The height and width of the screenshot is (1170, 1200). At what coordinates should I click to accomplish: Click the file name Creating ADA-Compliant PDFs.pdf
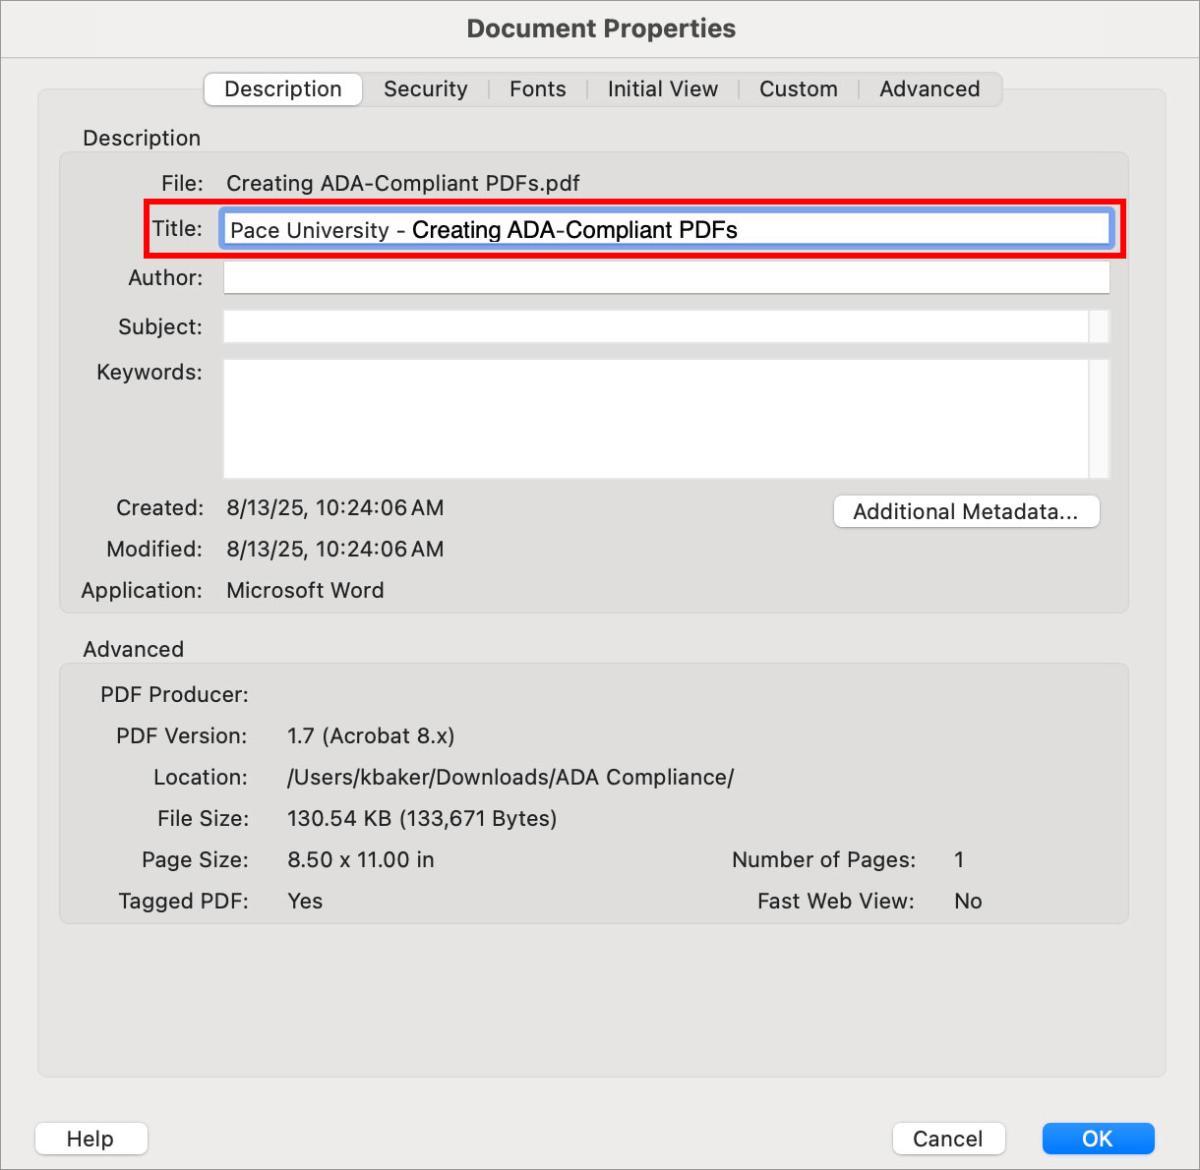pos(401,183)
